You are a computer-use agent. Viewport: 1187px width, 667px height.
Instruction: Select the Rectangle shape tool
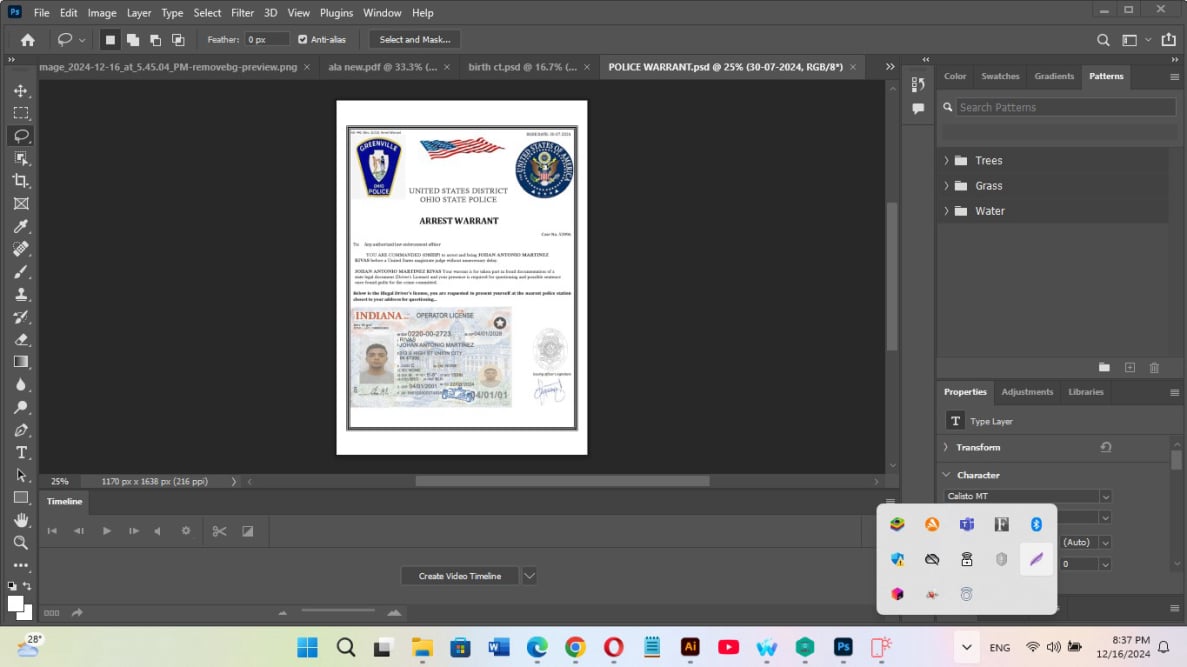(x=20, y=497)
